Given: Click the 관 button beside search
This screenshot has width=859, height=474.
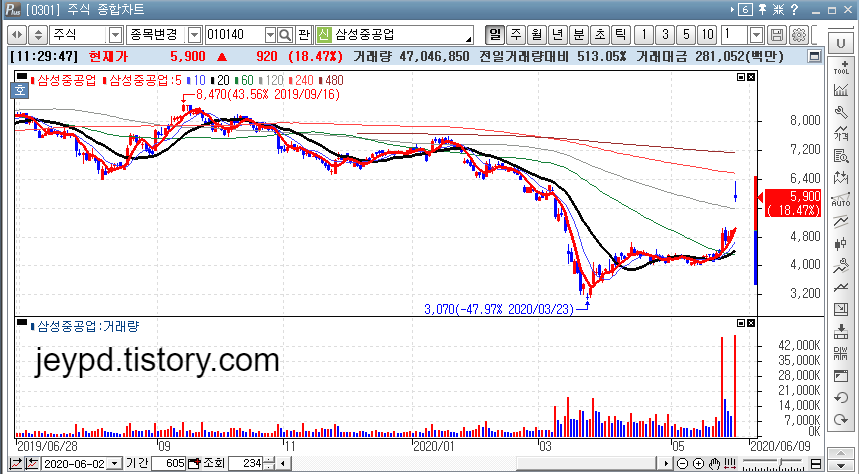Looking at the screenshot, I should click(x=303, y=35).
